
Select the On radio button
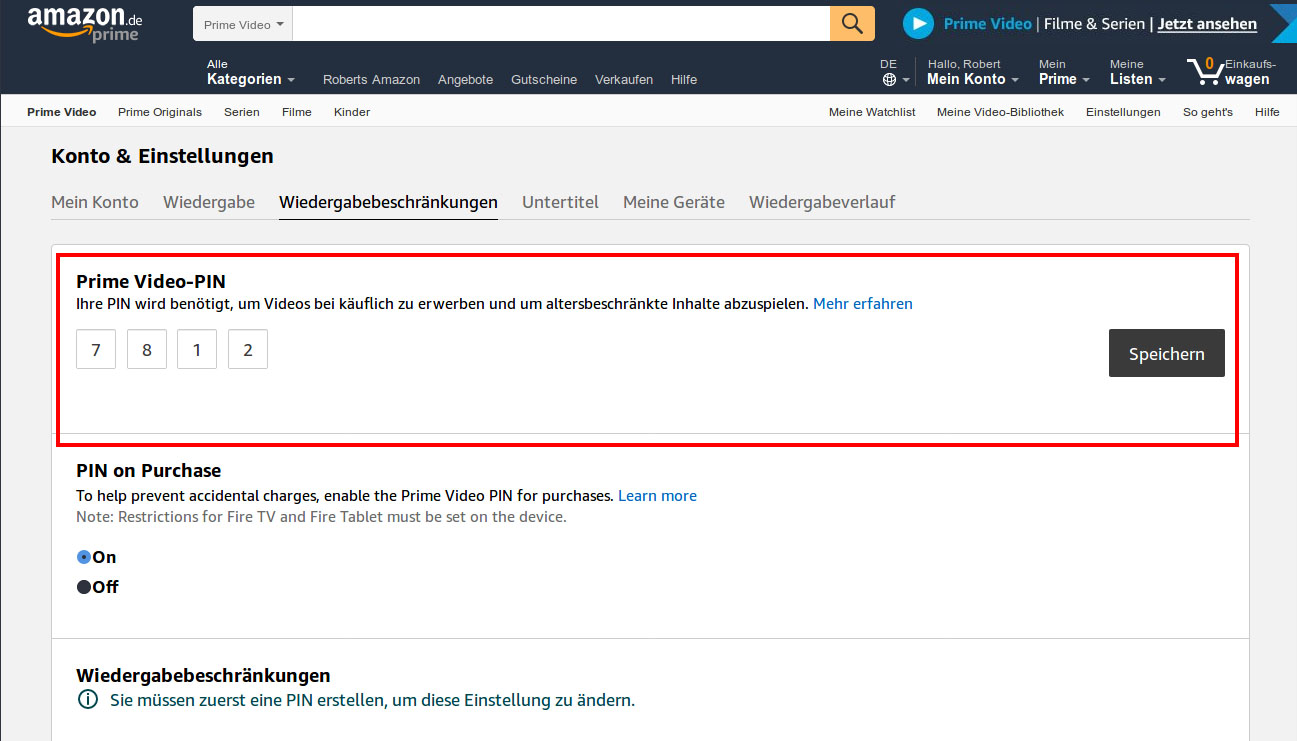(84, 557)
